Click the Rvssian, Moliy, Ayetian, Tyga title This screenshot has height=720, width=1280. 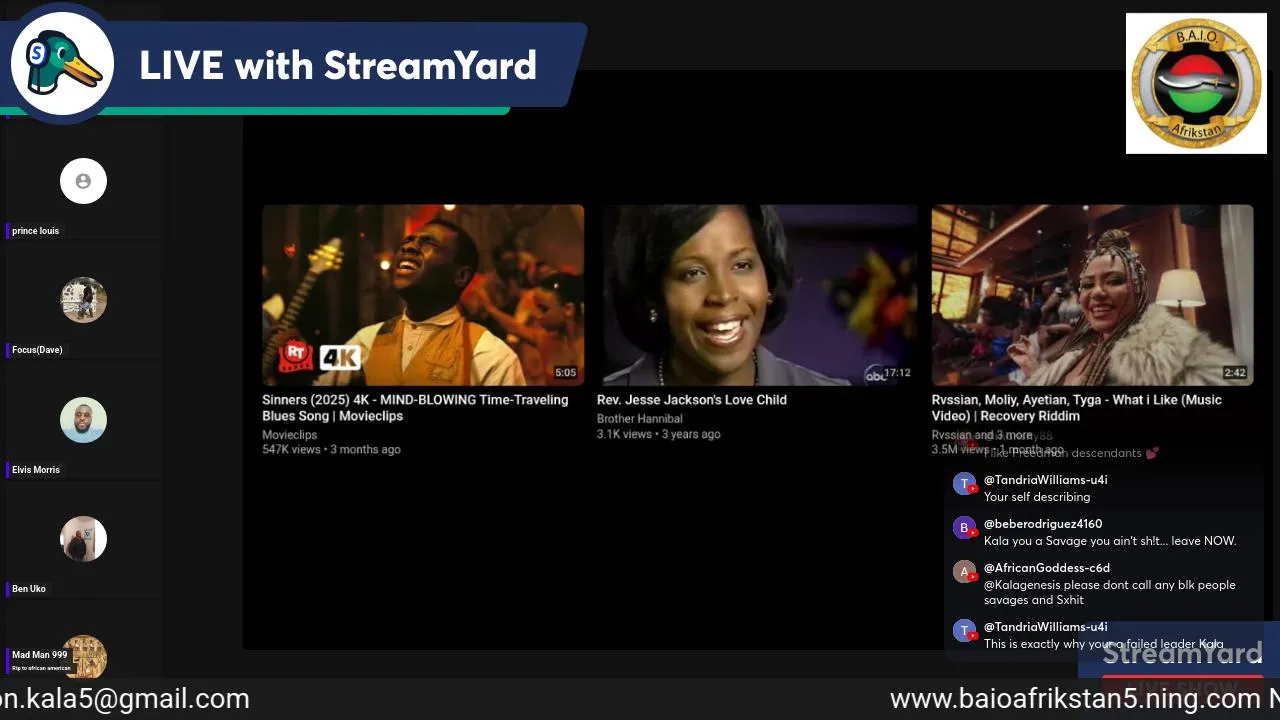[x=1077, y=408]
